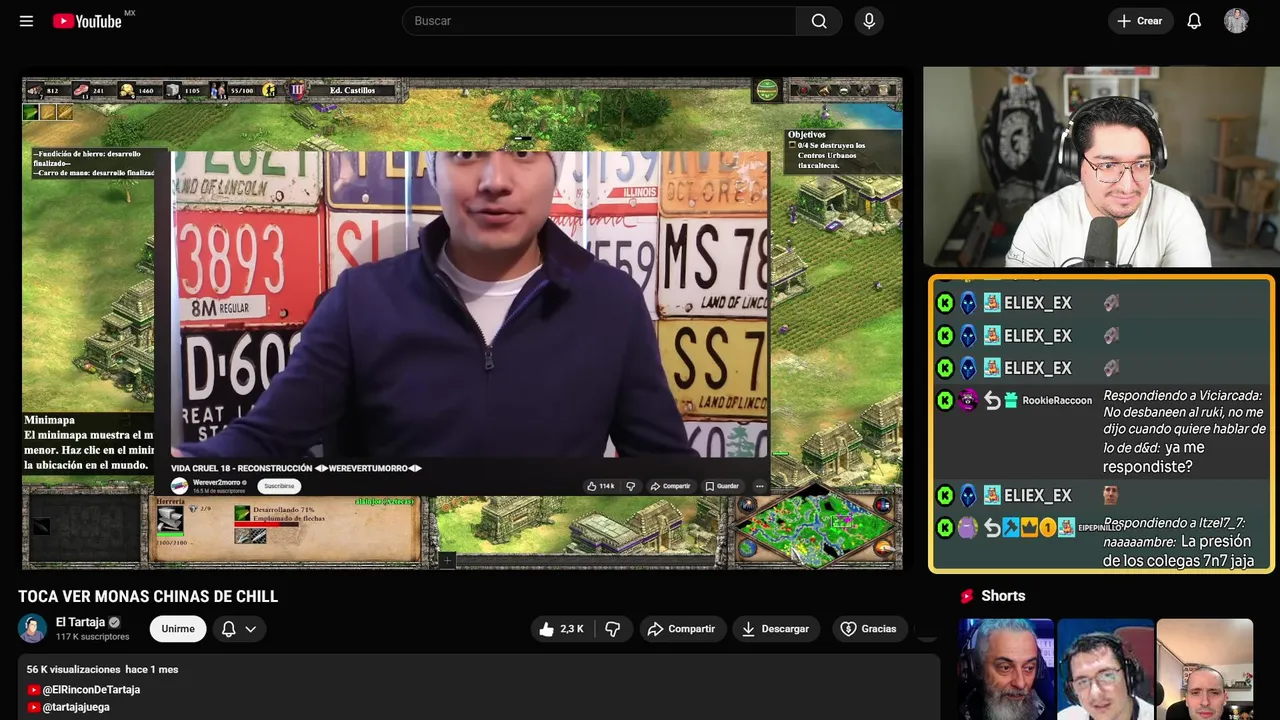Click the game objectives globe icon

[767, 90]
